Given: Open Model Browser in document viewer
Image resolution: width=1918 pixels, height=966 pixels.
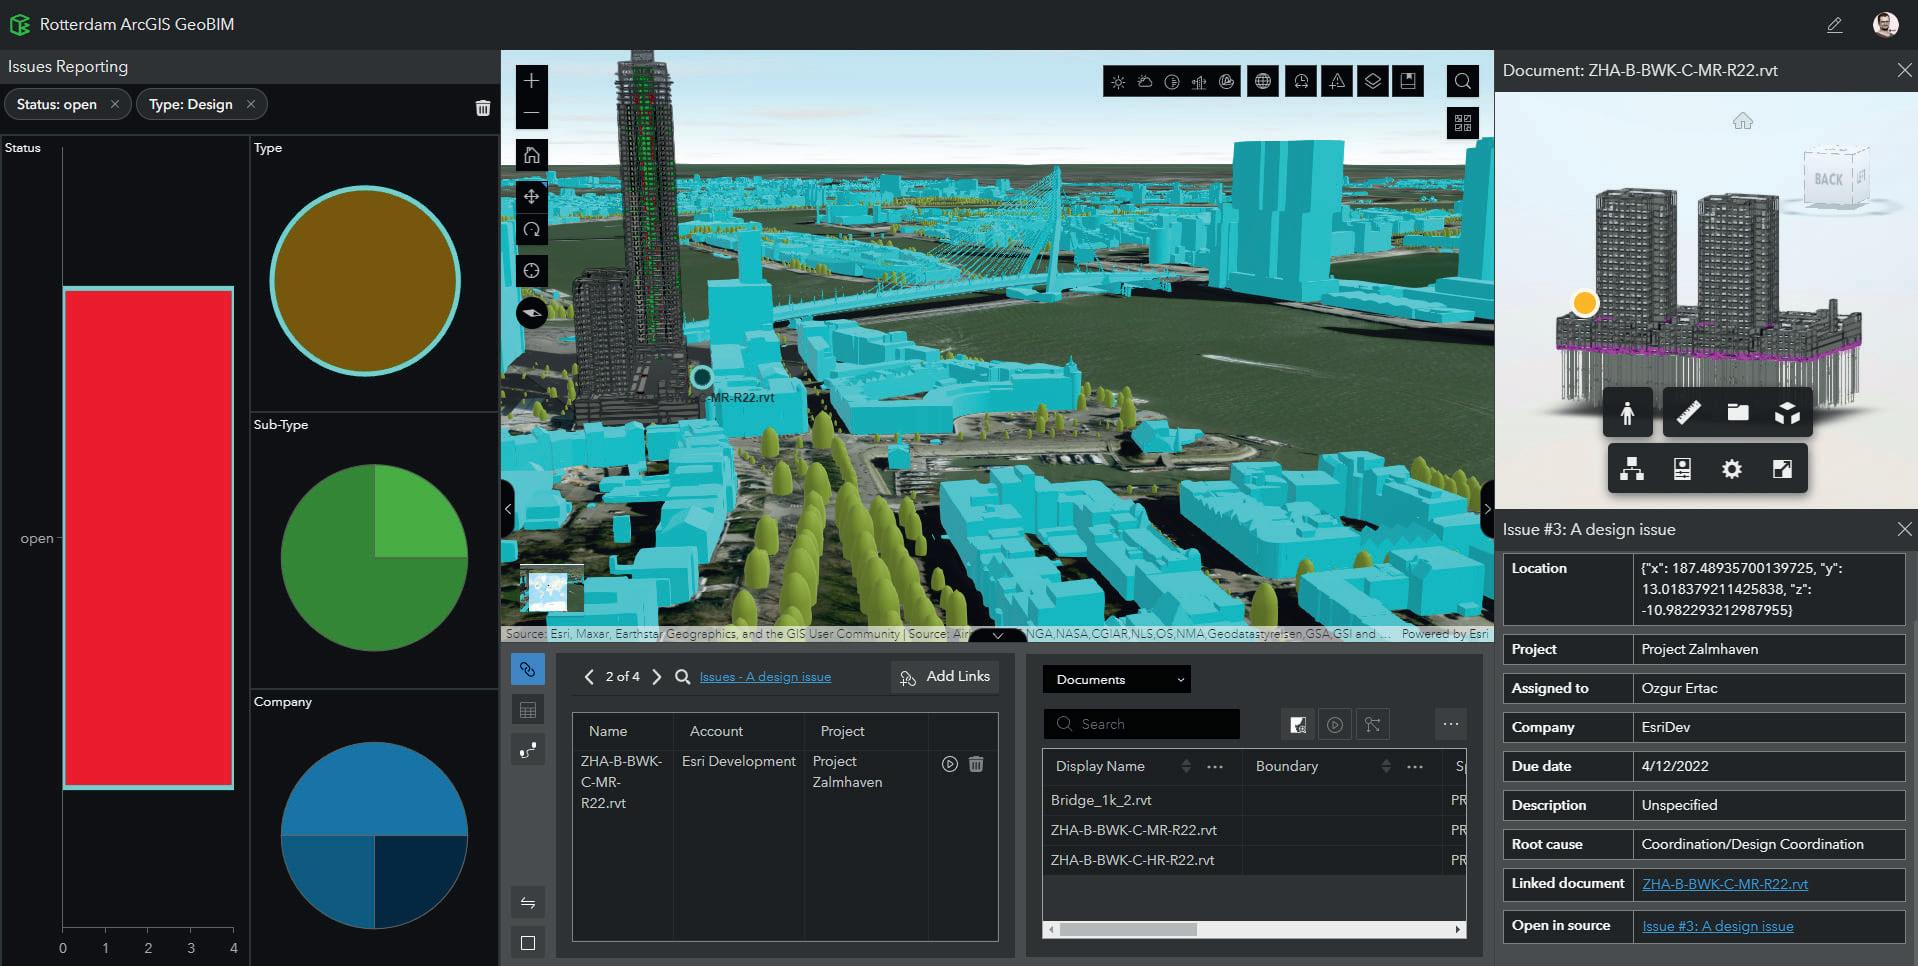Looking at the screenshot, I should [x=1632, y=469].
